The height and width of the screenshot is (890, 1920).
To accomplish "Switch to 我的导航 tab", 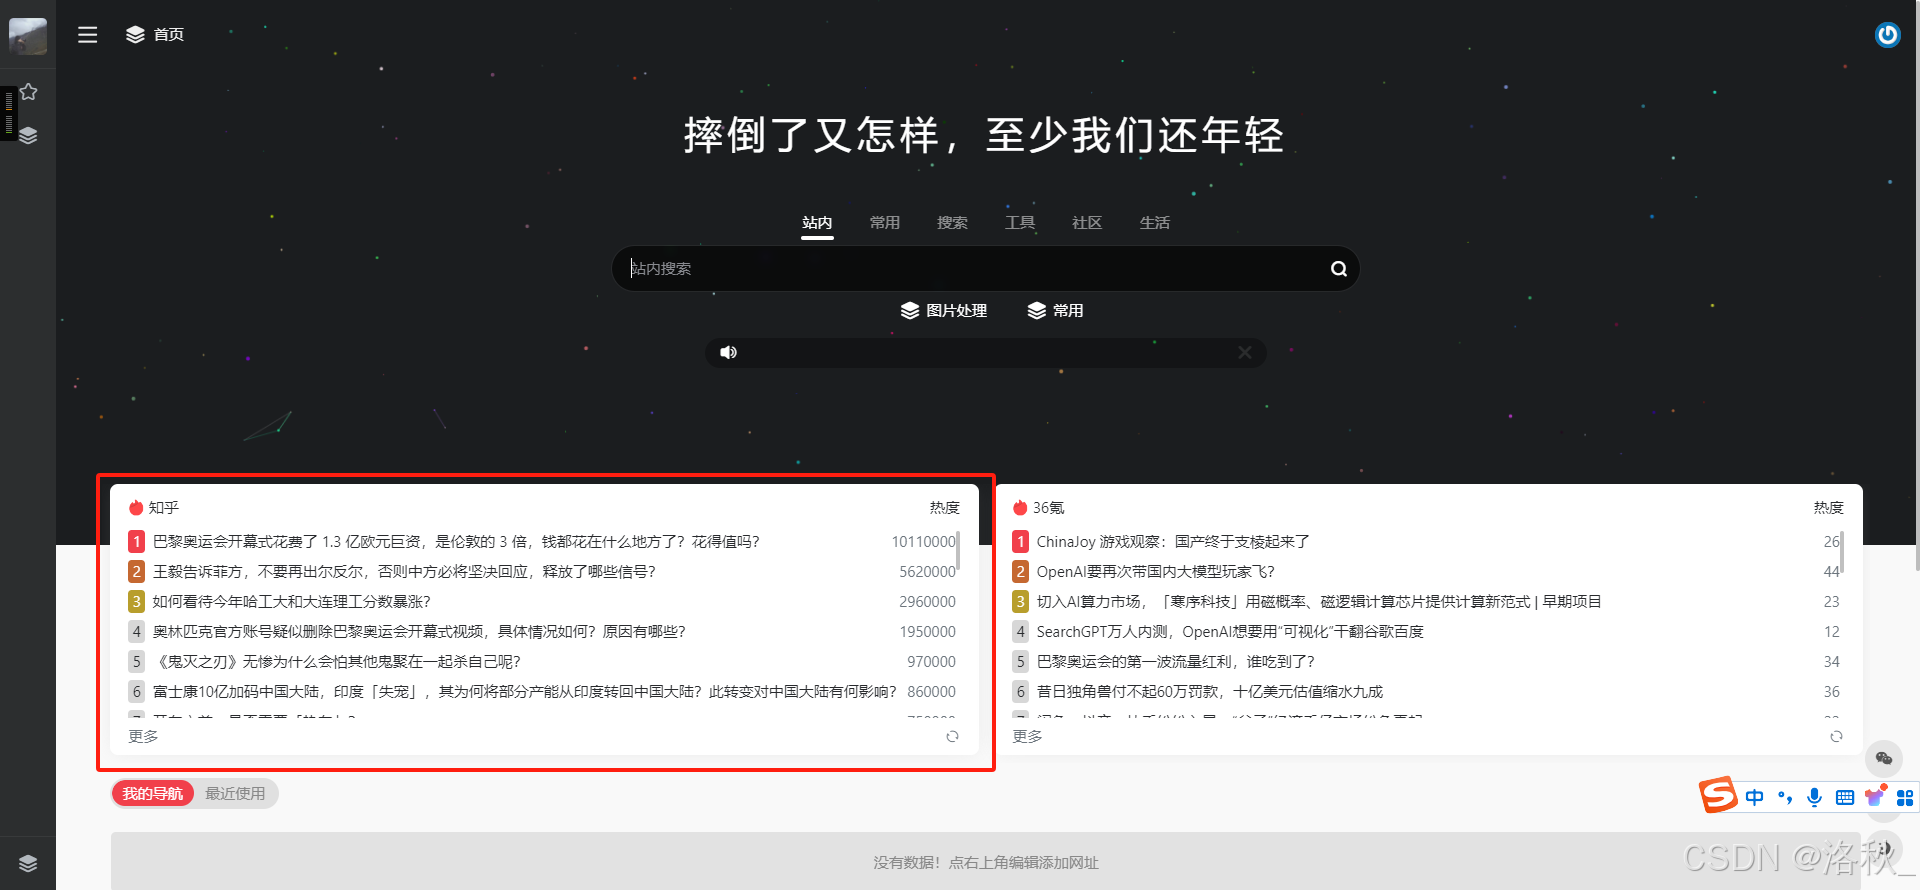I will [x=152, y=793].
